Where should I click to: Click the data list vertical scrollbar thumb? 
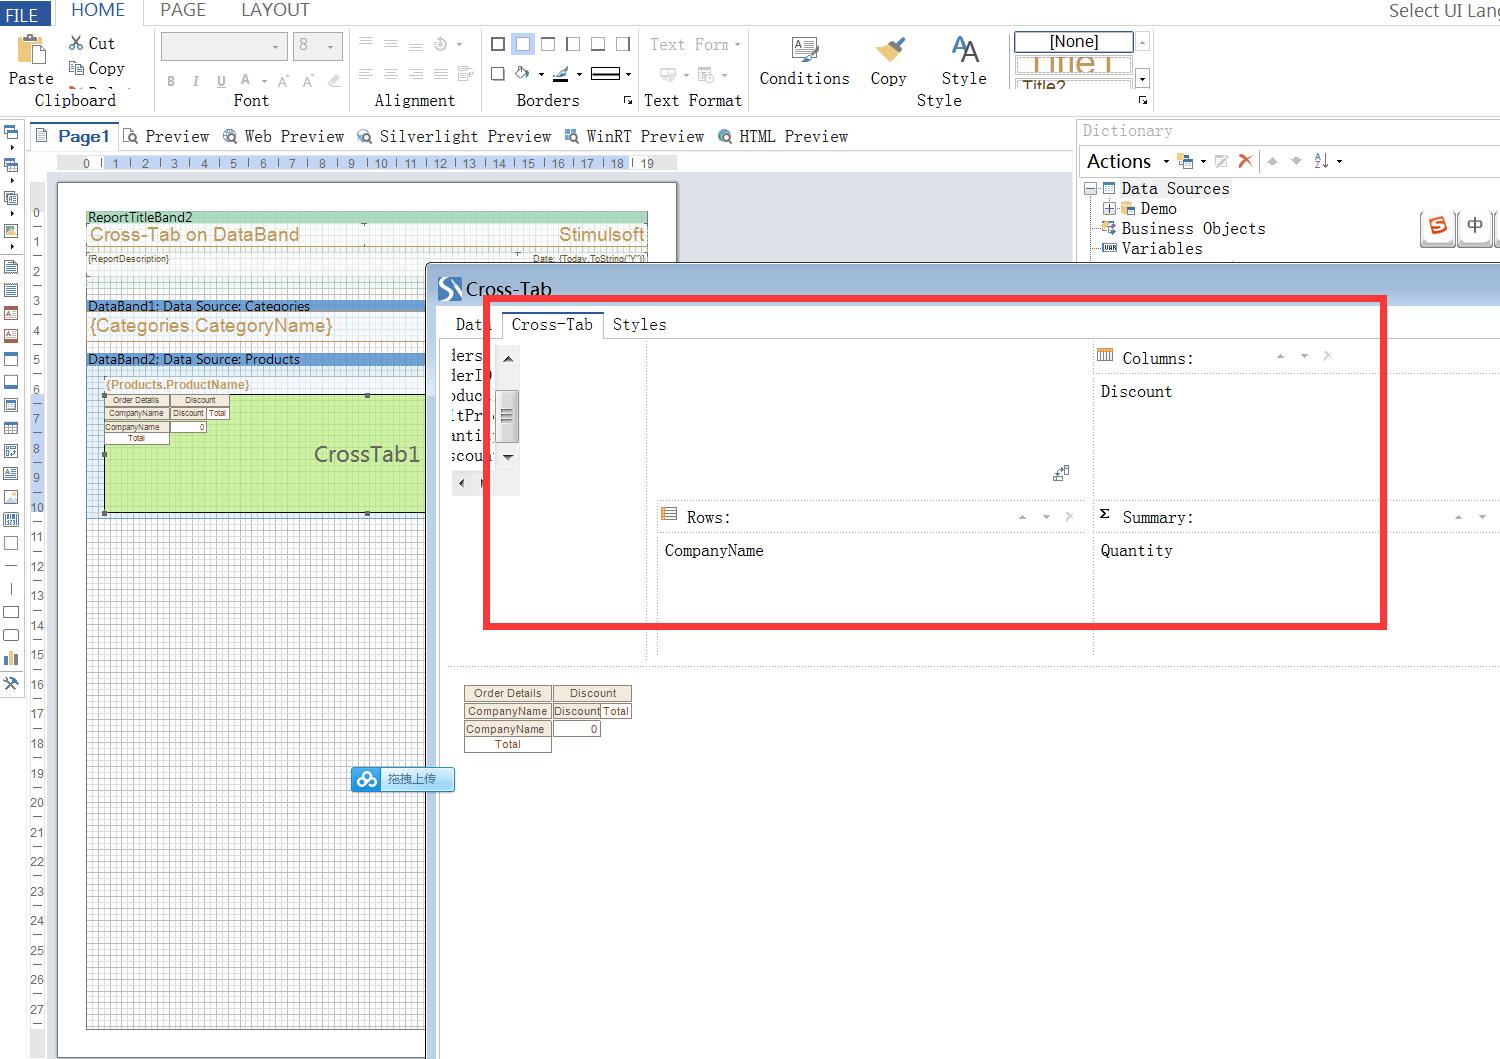pos(508,416)
